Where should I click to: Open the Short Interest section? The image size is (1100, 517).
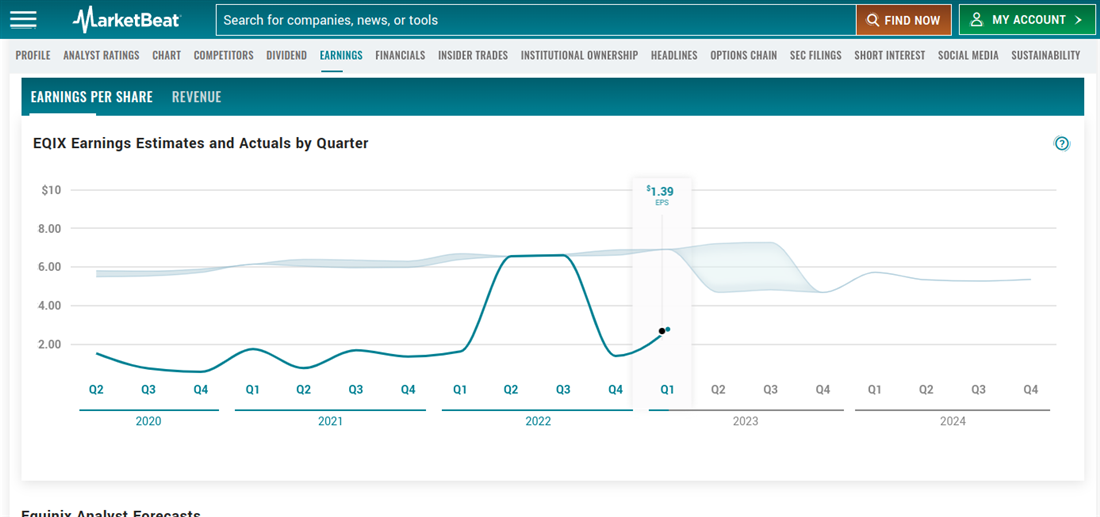889,55
